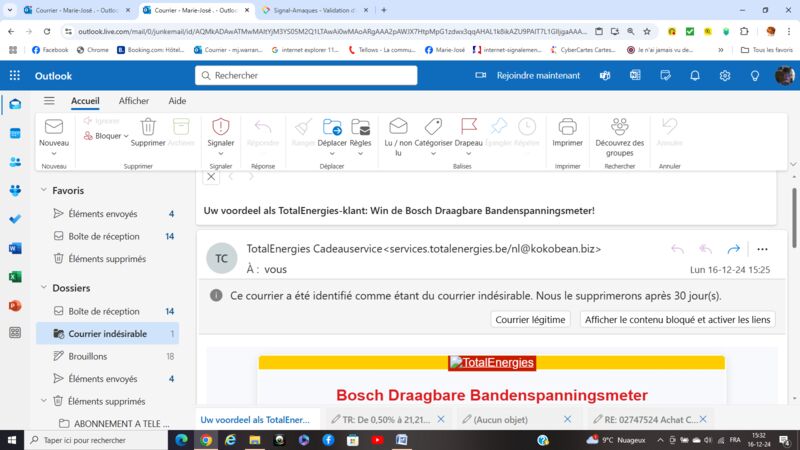800x450 pixels.
Task: Click Rejoindre maintenant
Action: pyautogui.click(x=538, y=76)
